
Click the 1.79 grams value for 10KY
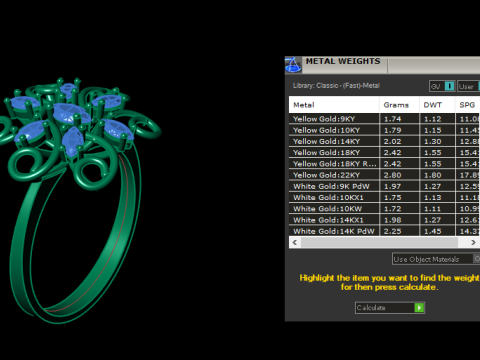(392, 130)
